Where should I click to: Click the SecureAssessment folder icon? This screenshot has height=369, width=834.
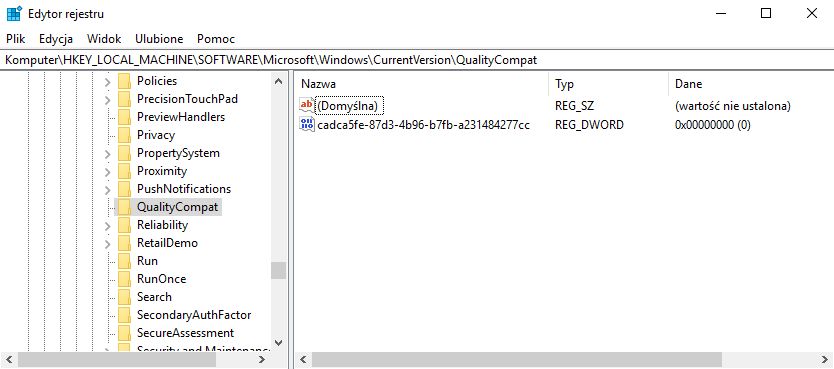124,333
